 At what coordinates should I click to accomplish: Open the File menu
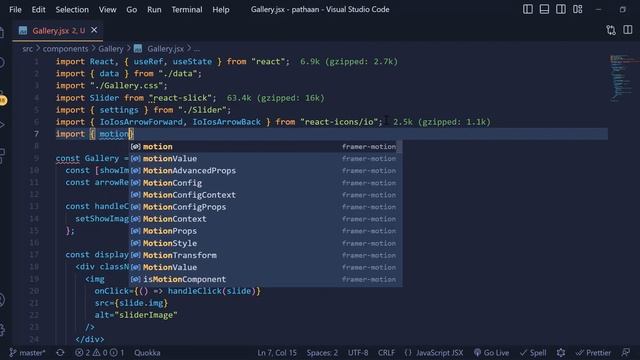pyautogui.click(x=15, y=9)
